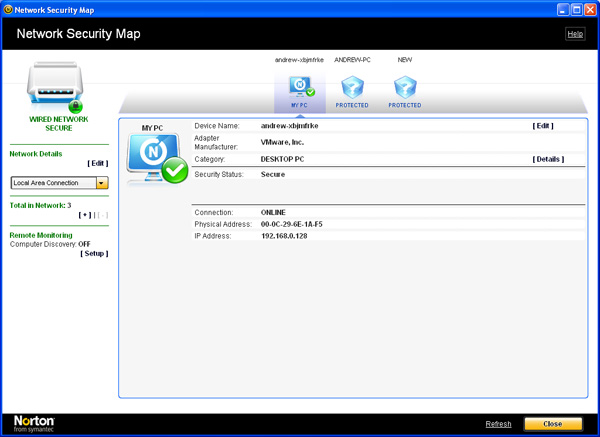Click the Network Details heading

(x=36, y=154)
